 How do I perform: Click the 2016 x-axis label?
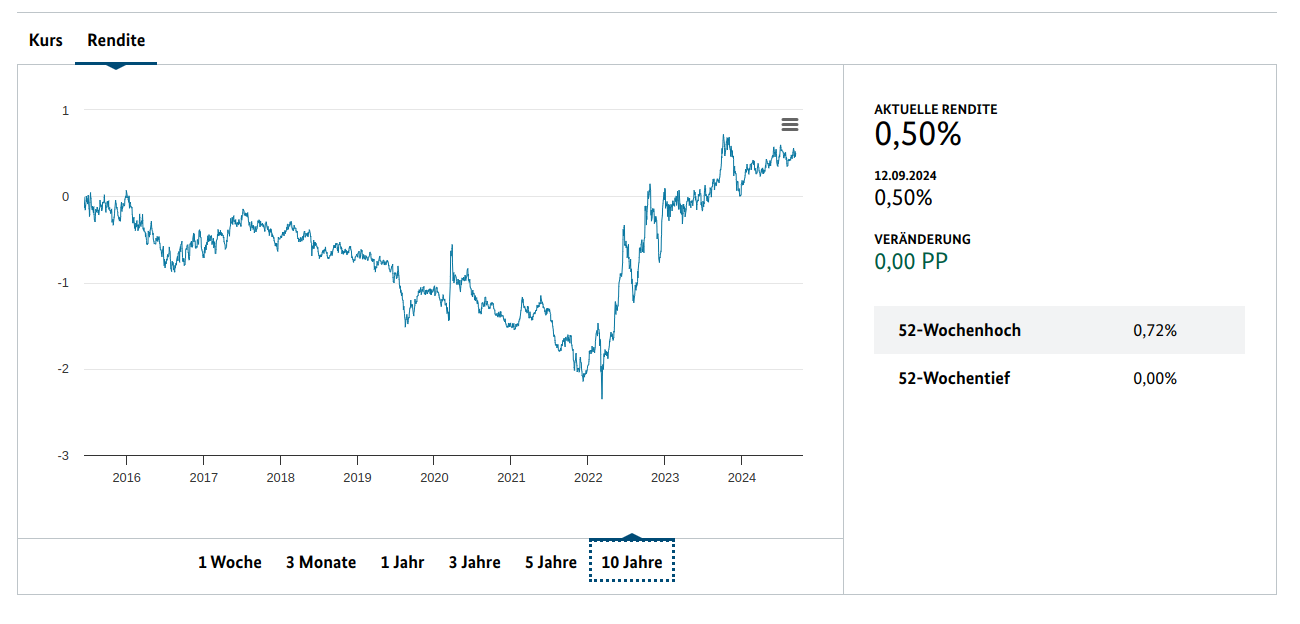click(127, 477)
